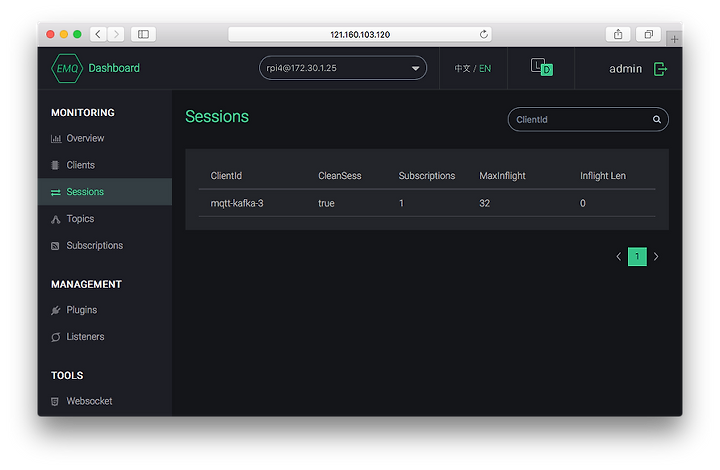Click the MaxInflight column header
The height and width of the screenshot is (470, 720).
[x=502, y=176]
